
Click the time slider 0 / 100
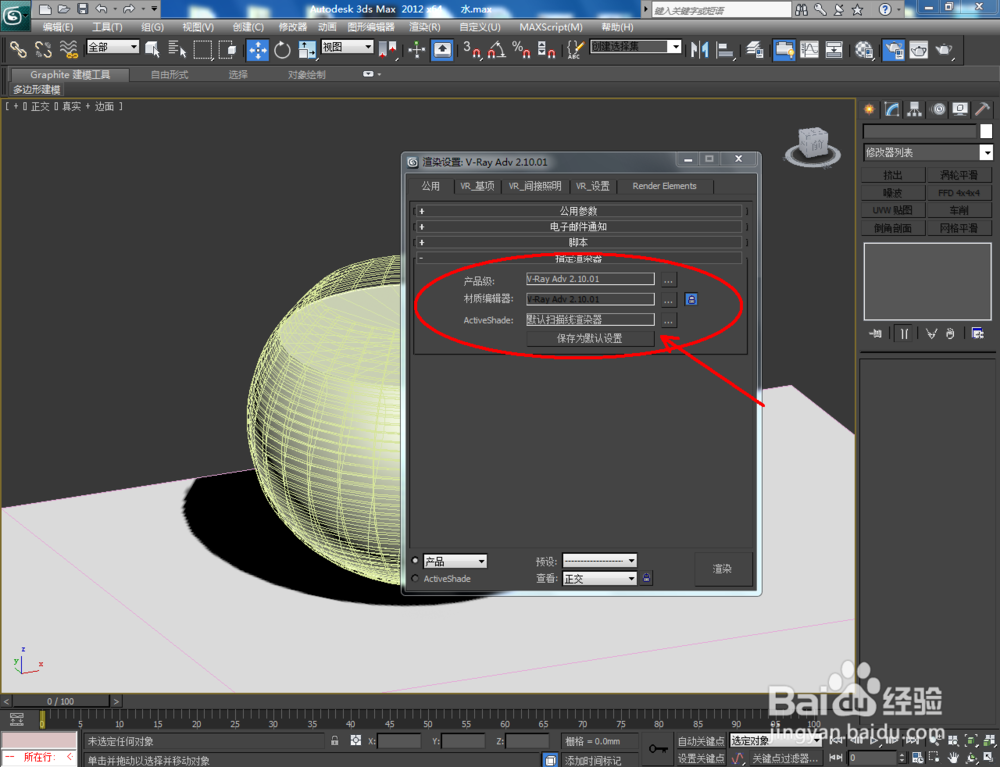(x=60, y=701)
